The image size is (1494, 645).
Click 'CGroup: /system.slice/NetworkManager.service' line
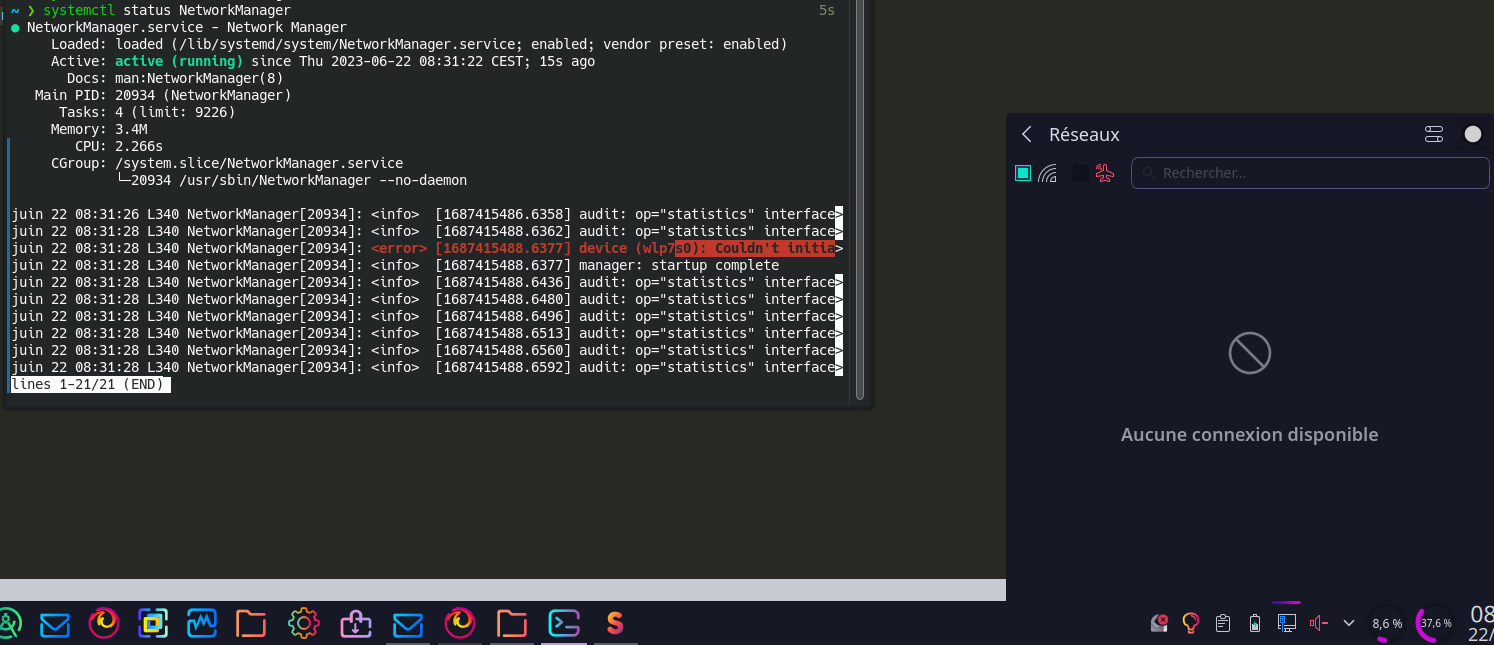227,163
